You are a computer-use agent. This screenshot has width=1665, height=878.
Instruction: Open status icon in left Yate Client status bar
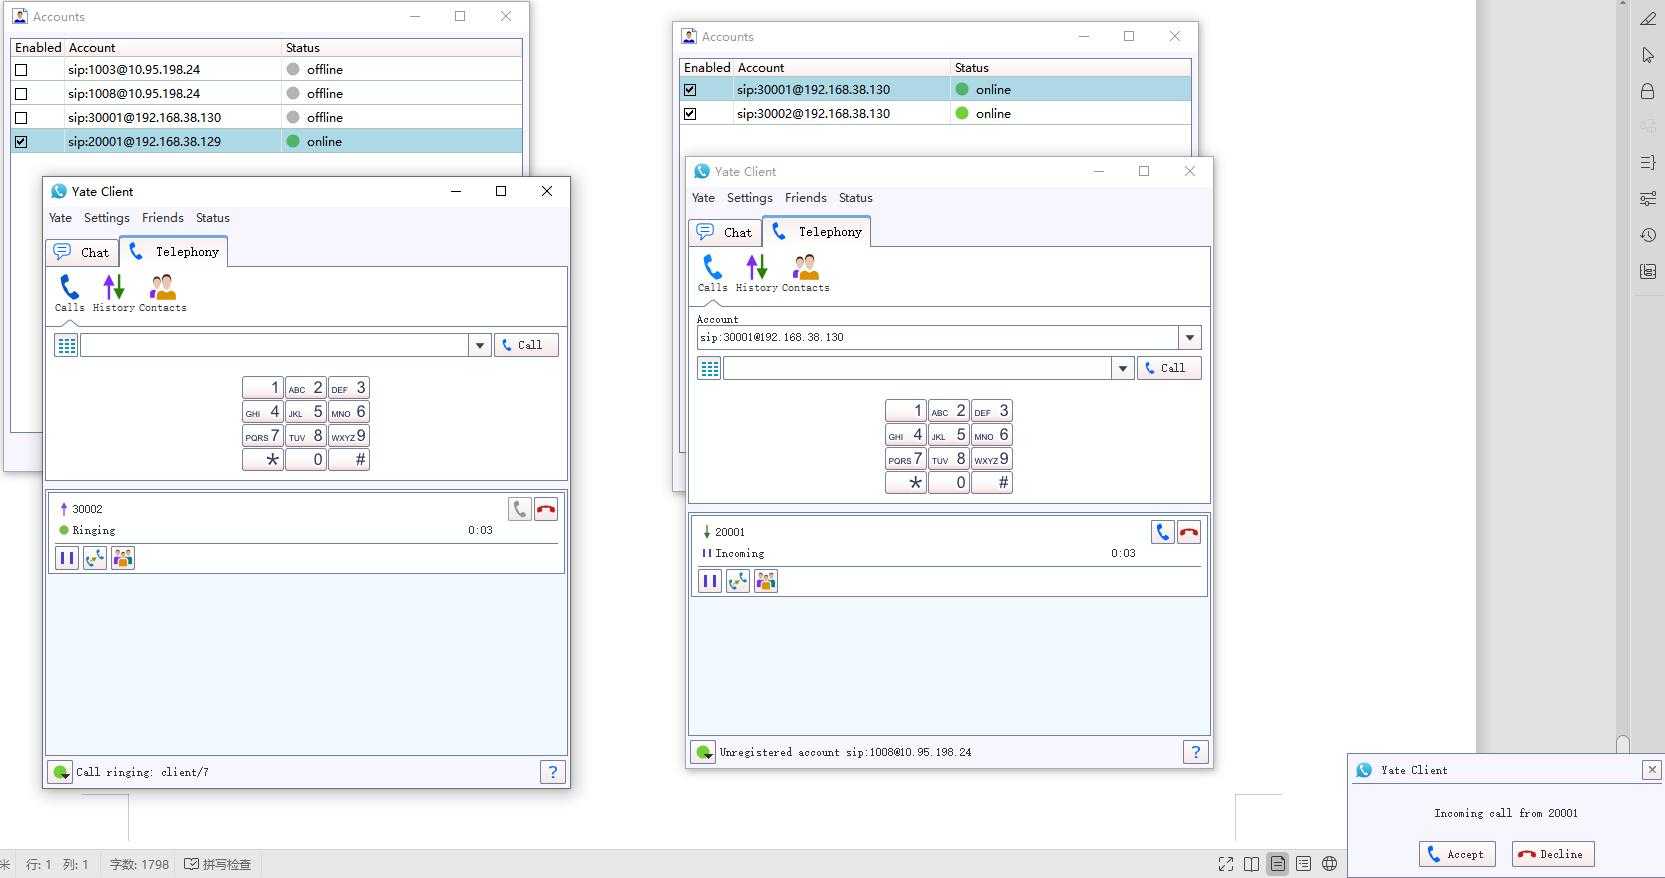point(60,772)
